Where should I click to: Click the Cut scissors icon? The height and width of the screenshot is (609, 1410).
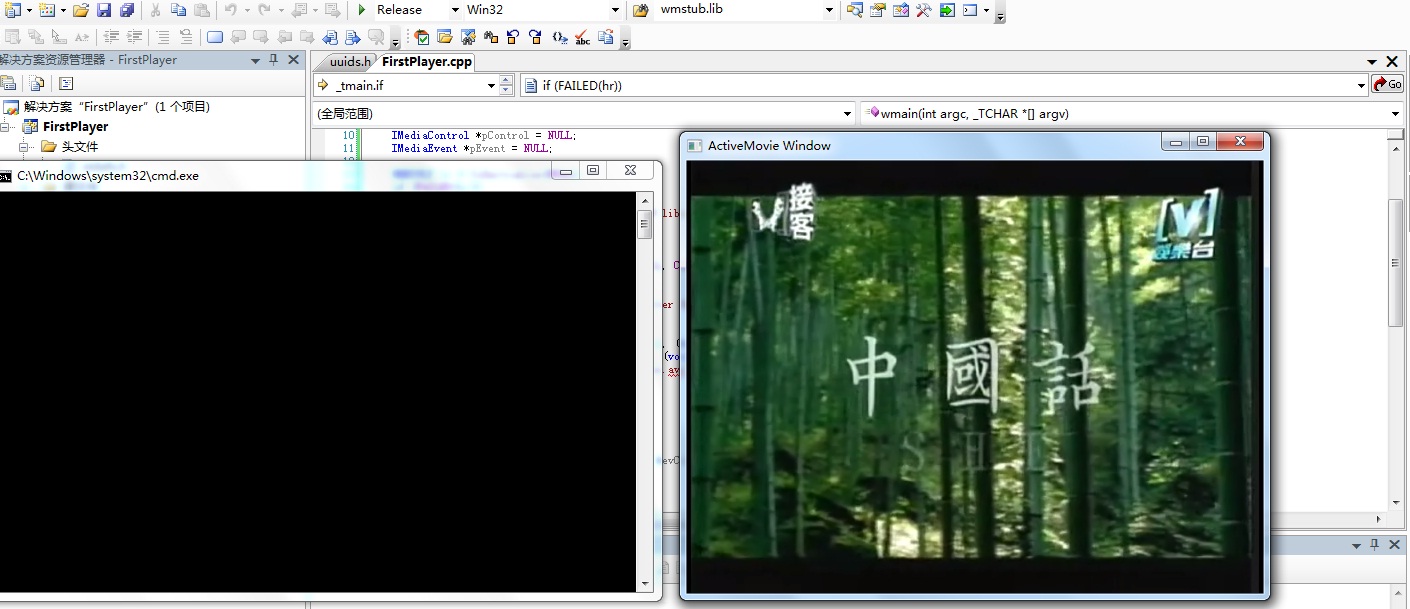pyautogui.click(x=156, y=10)
